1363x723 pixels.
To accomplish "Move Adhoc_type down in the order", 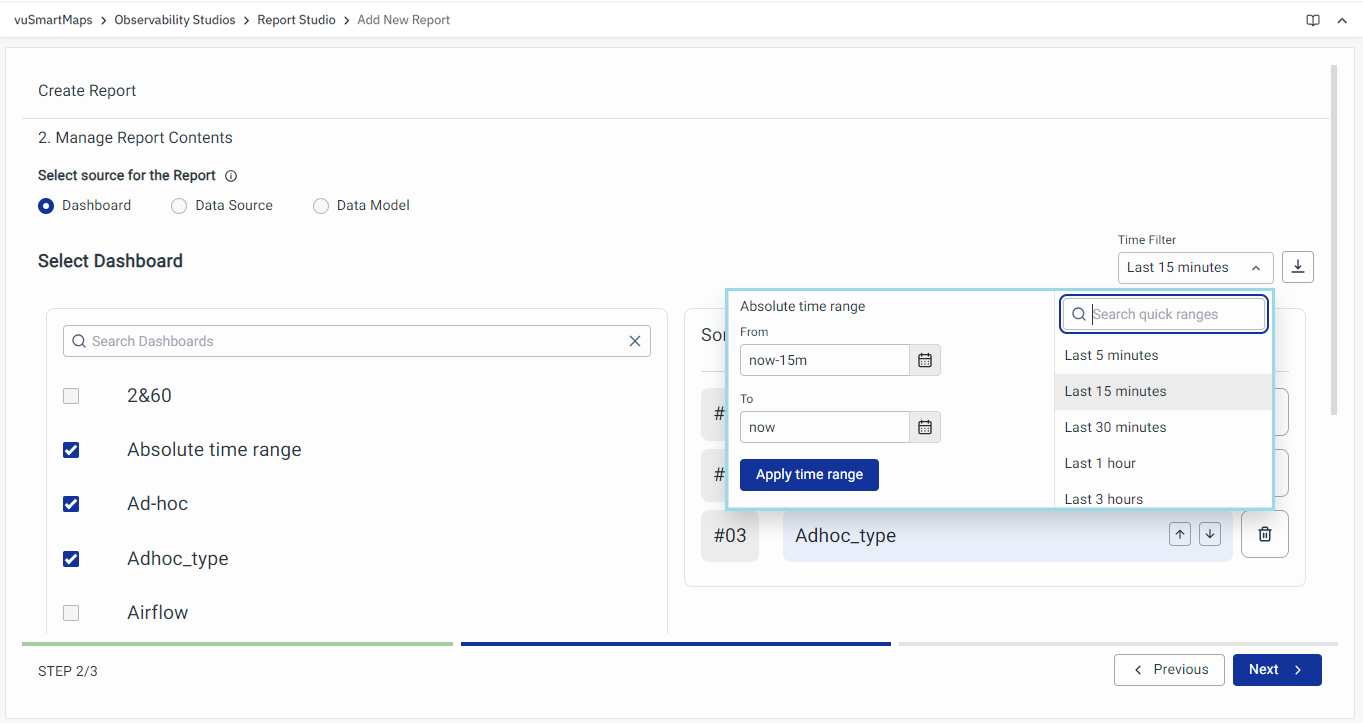I will point(1210,535).
